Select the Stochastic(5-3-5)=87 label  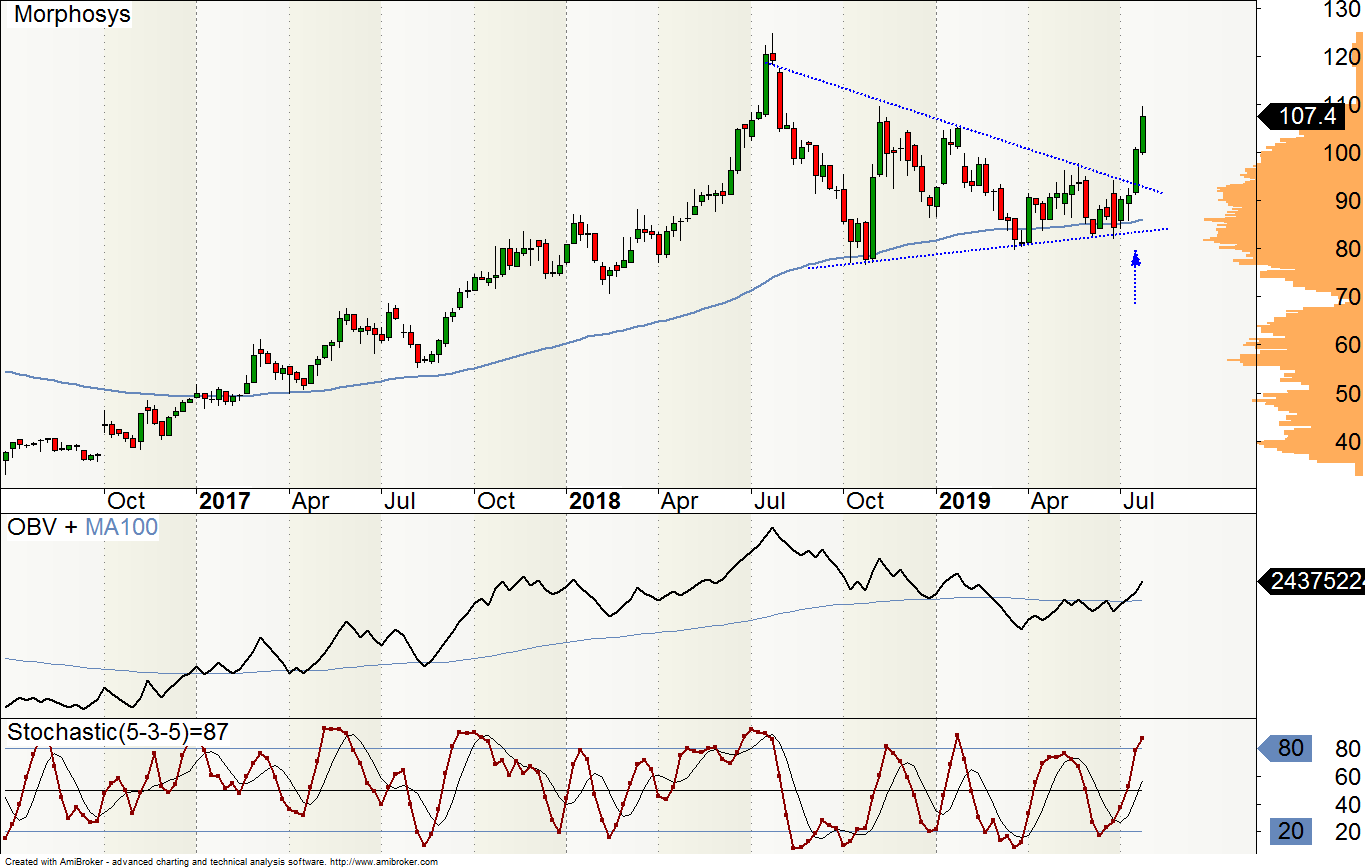pyautogui.click(x=118, y=732)
